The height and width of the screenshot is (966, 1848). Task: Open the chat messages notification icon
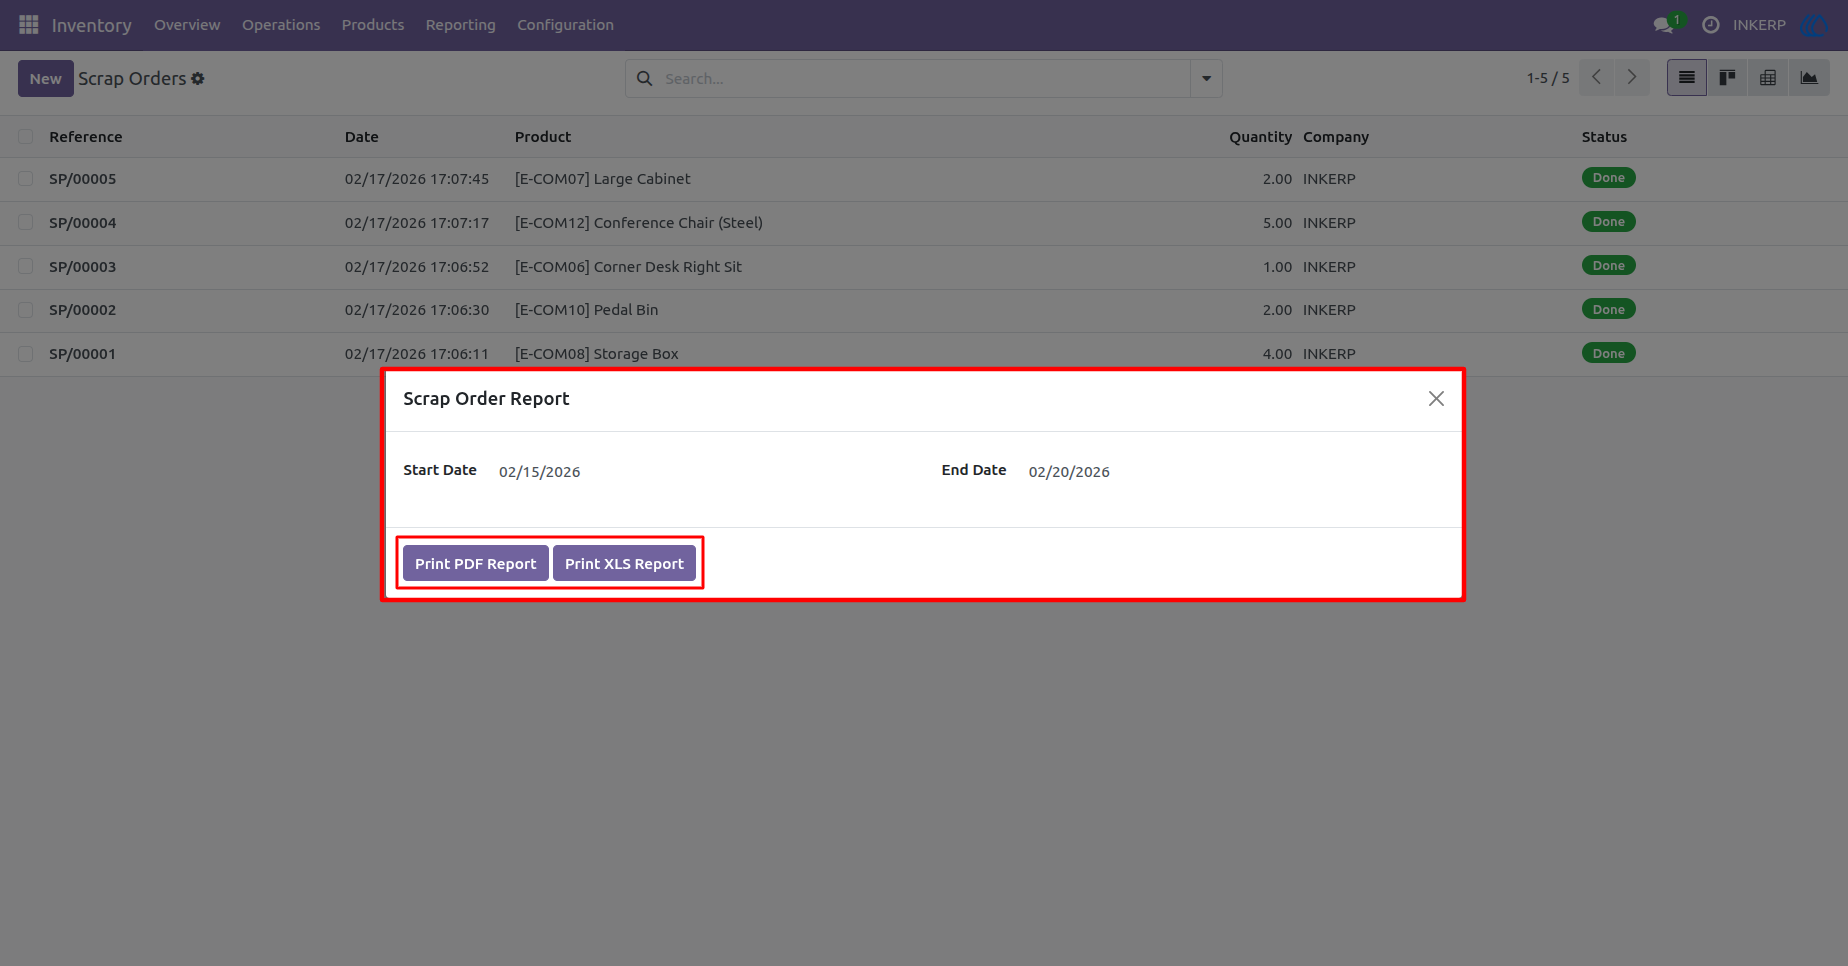tap(1664, 25)
